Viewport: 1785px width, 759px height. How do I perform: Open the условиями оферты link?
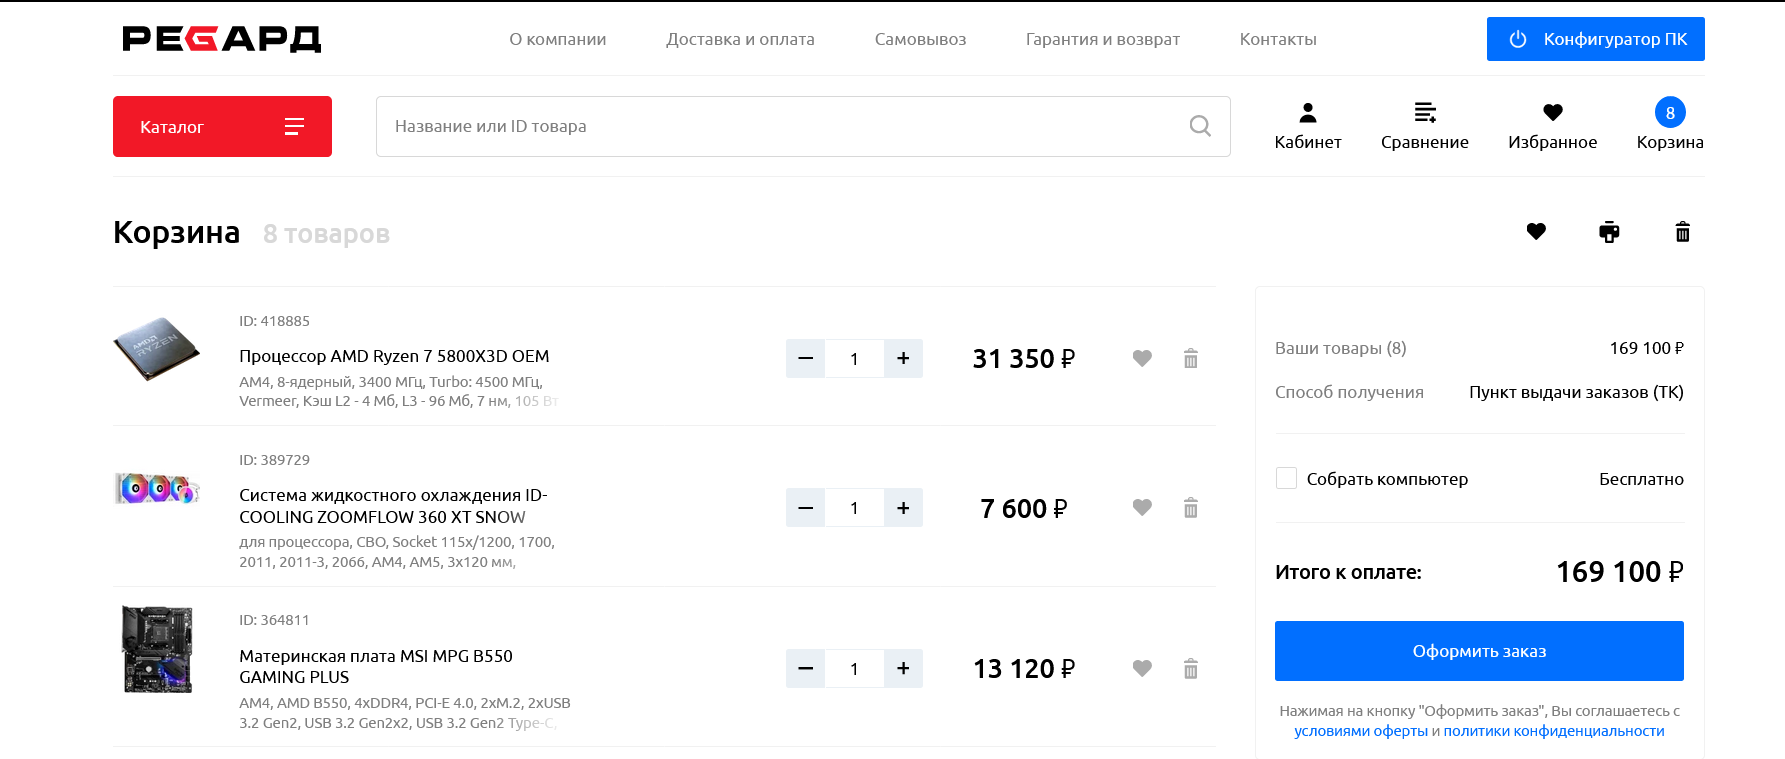pyautogui.click(x=1360, y=731)
